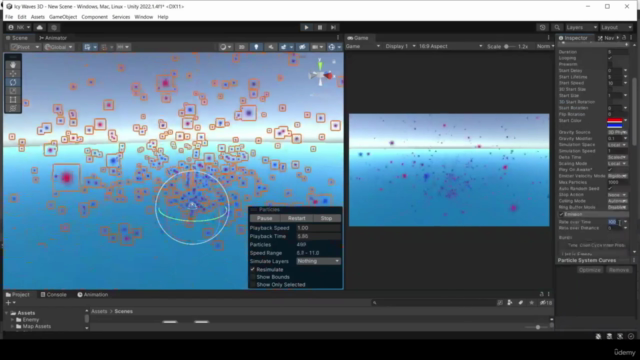Image resolution: width=640 pixels, height=360 pixels.
Task: Select the Rect transform tool
Action: click(13, 99)
